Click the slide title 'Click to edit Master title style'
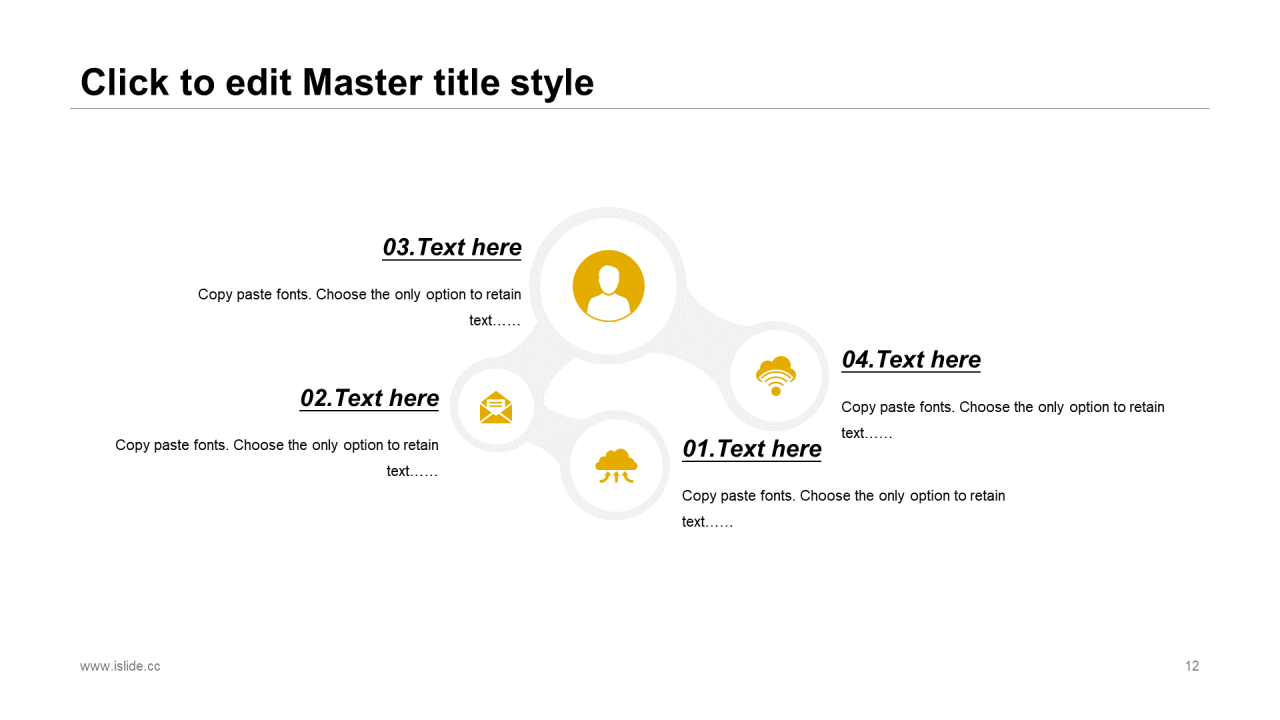This screenshot has height=720, width=1280. click(x=337, y=82)
